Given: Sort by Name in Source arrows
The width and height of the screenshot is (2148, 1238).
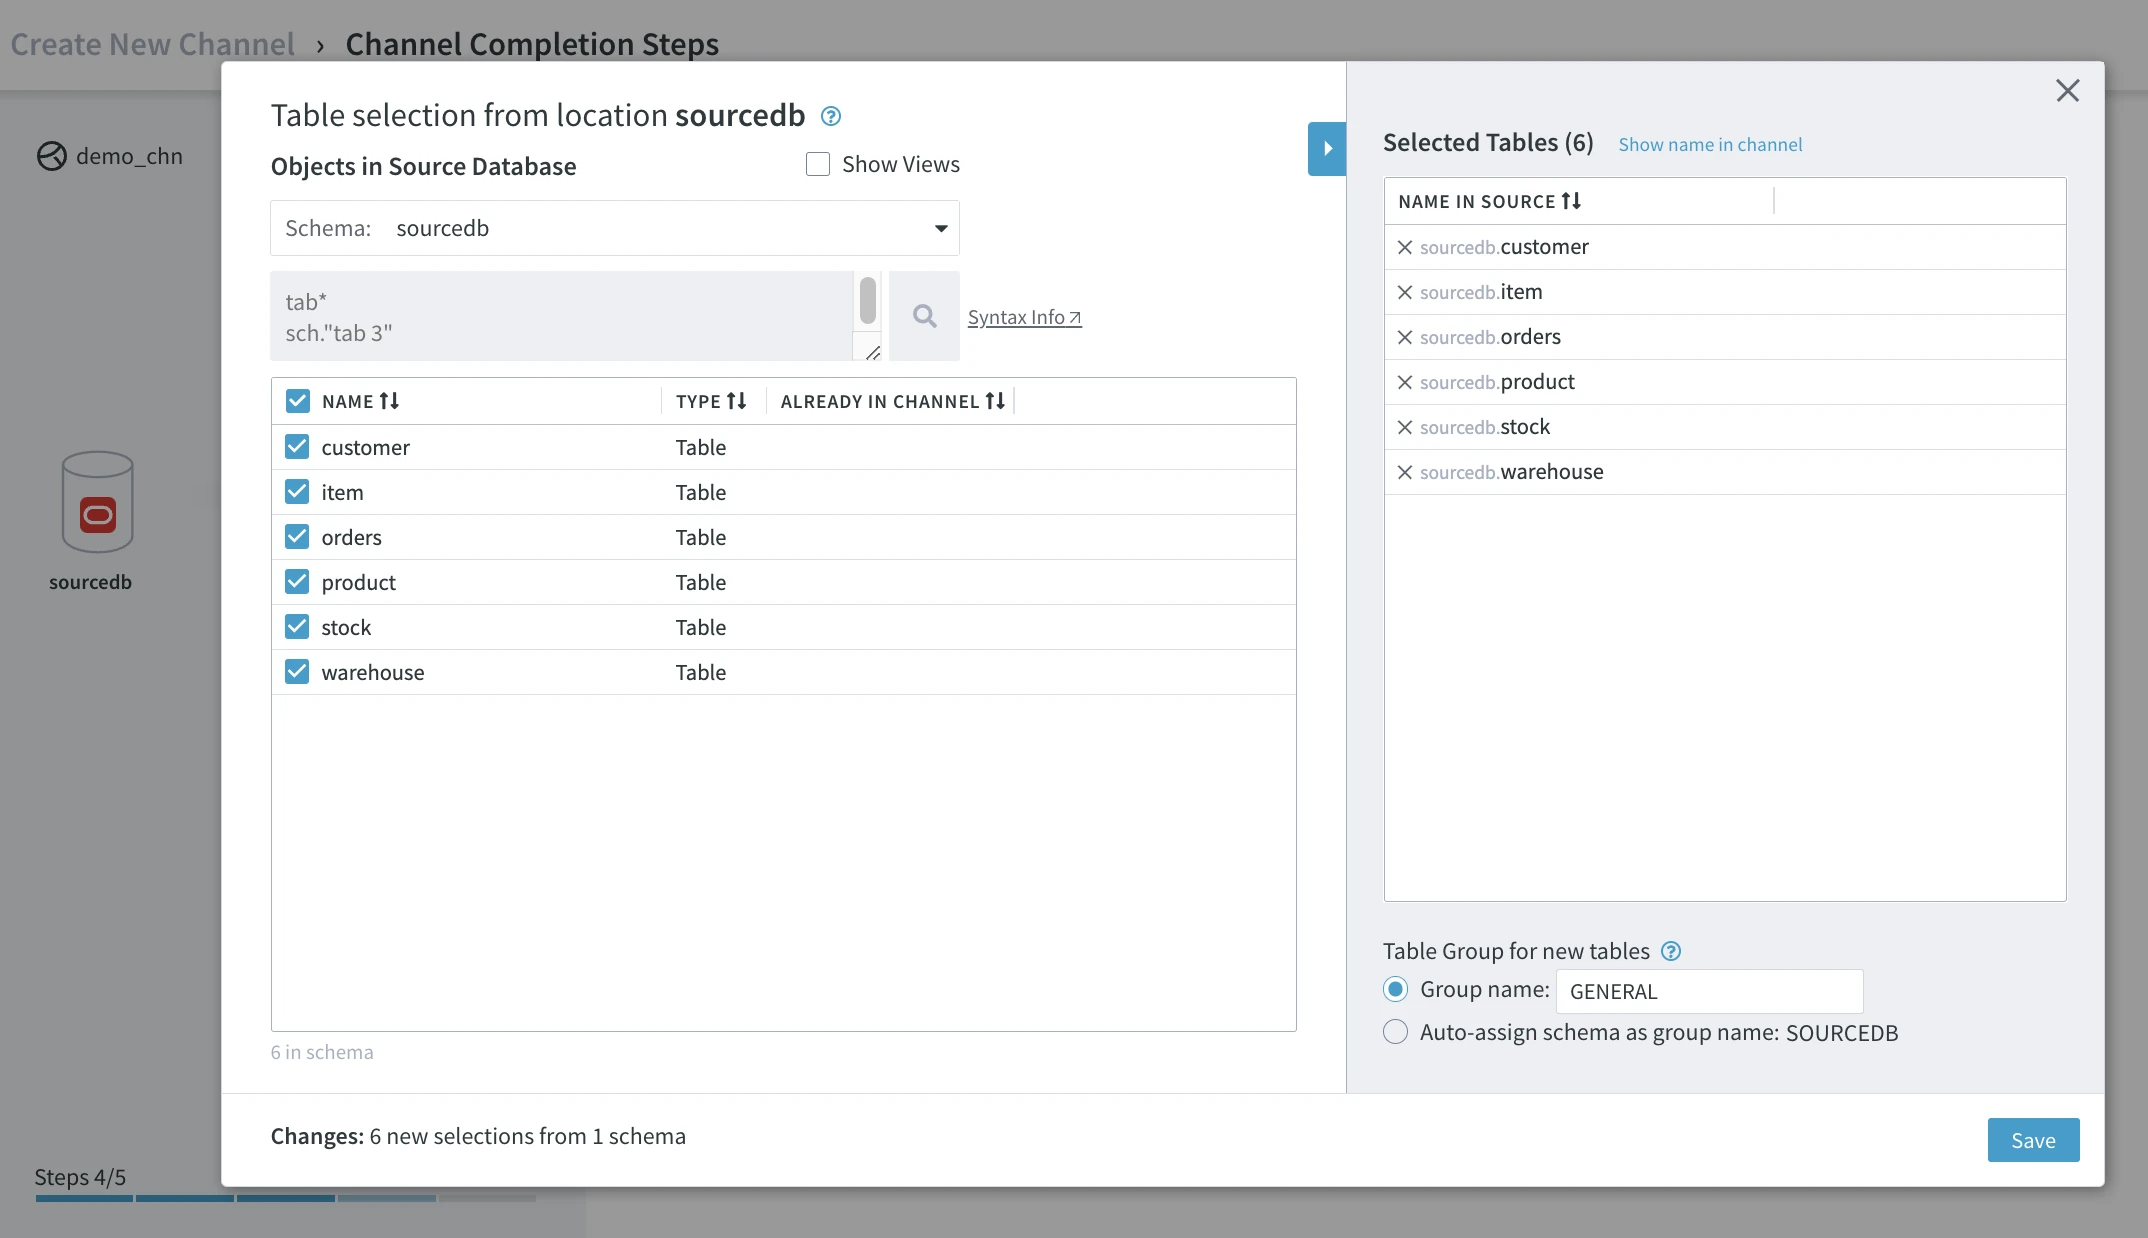Looking at the screenshot, I should 1571,201.
